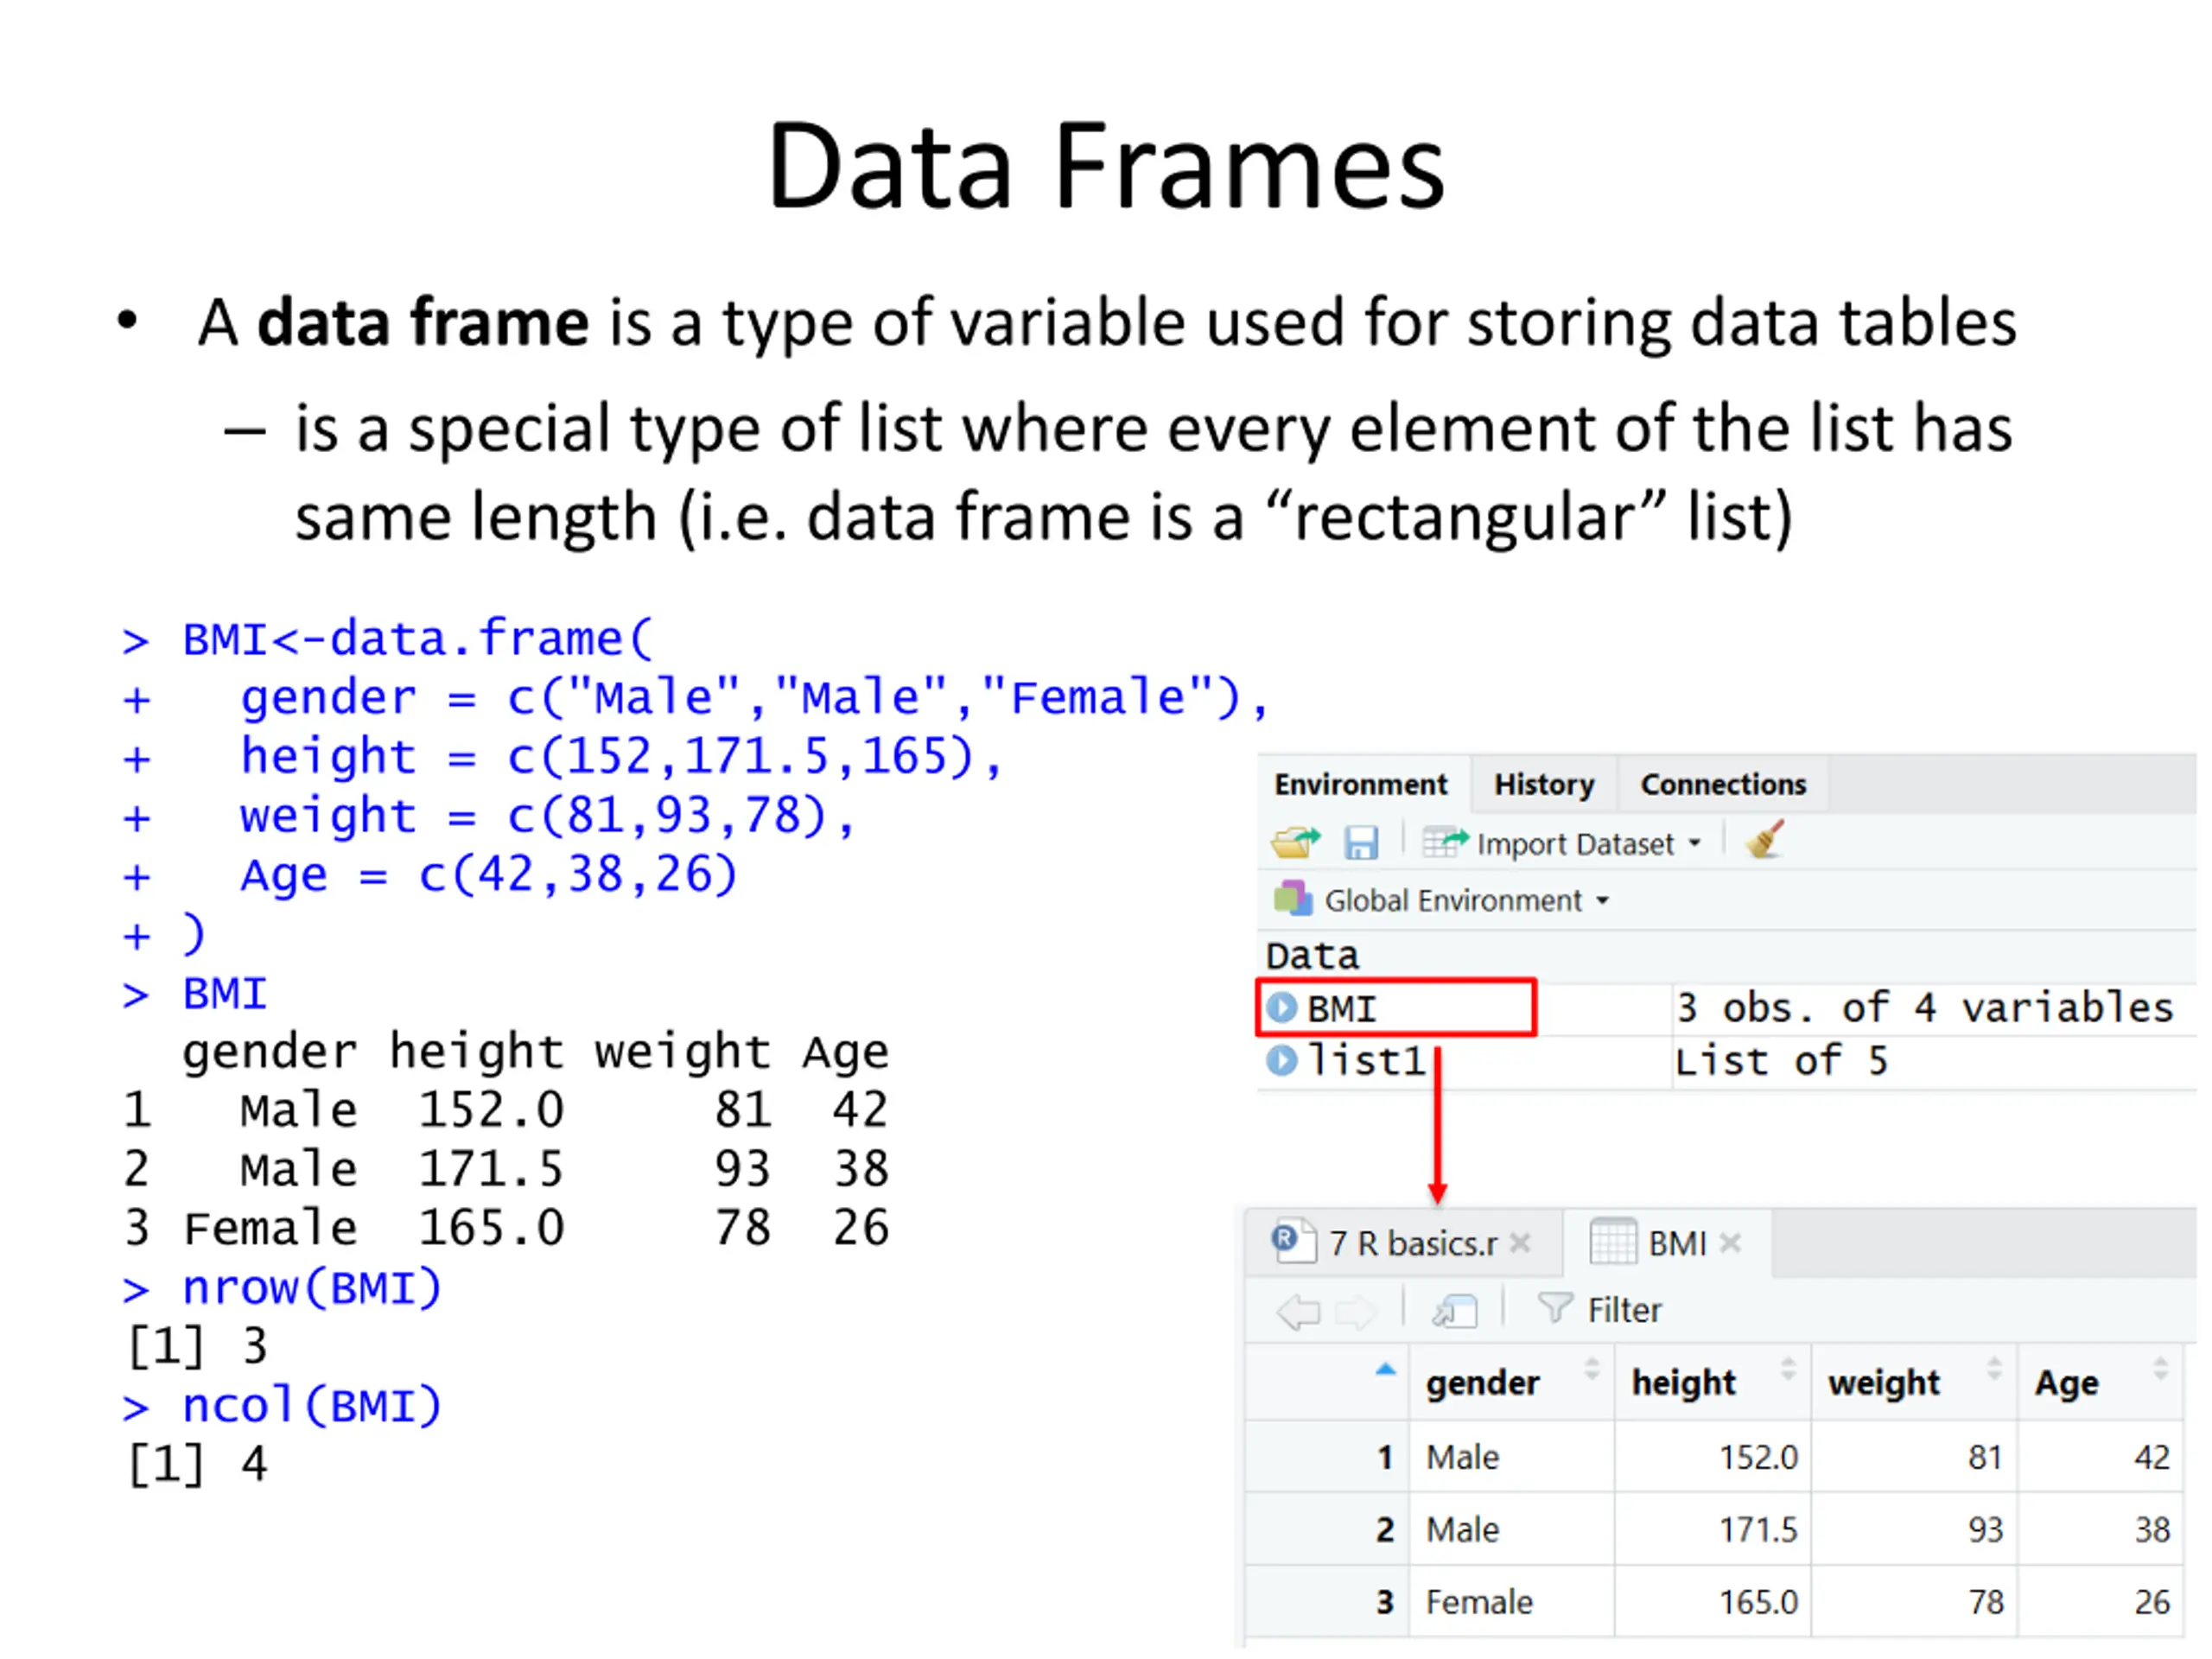Click the load workspace folder icon
The width and height of the screenshot is (2212, 1659).
pos(1296,843)
